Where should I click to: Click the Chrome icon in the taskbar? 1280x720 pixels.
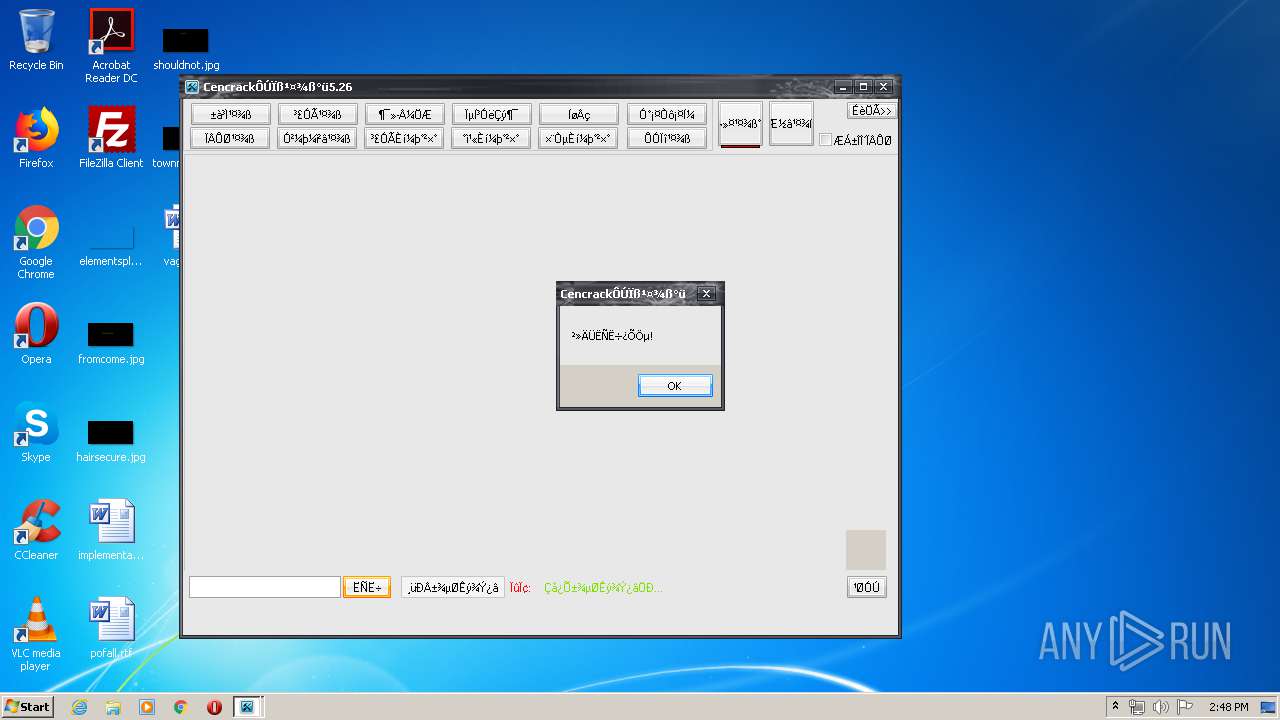181,707
